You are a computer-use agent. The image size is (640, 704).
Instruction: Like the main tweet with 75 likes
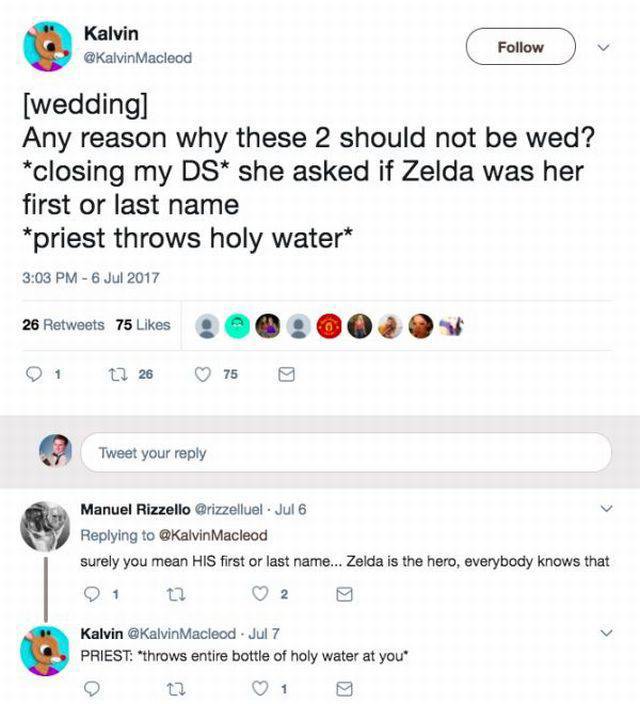[x=203, y=374]
